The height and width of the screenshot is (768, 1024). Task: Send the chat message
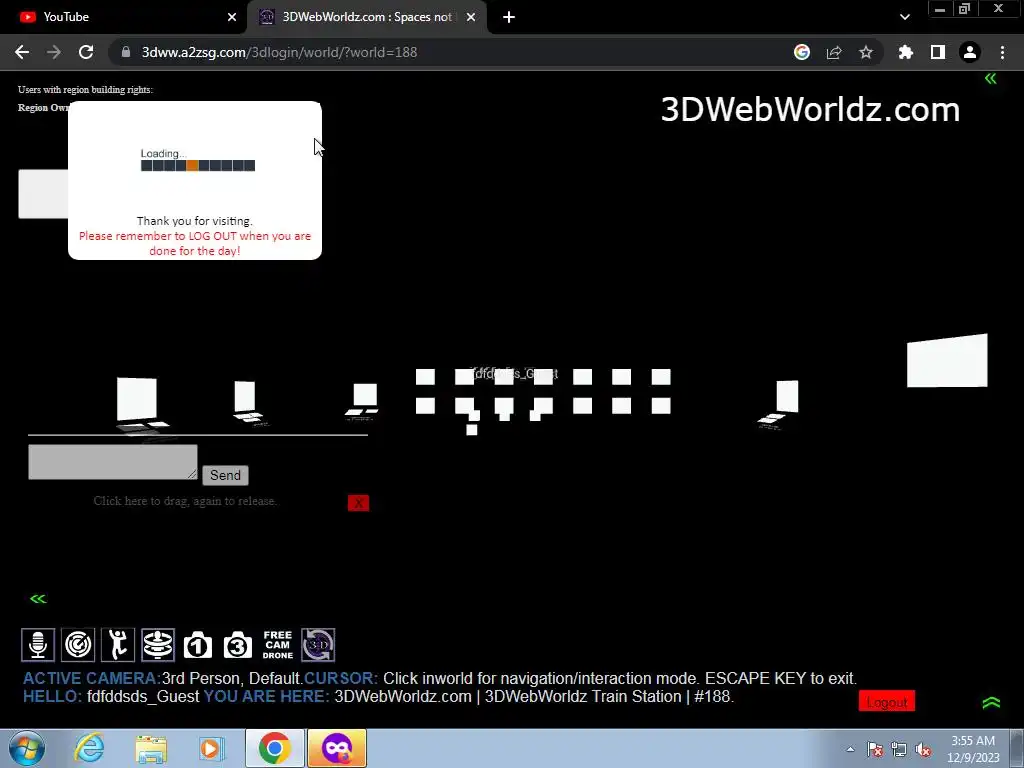pyautogui.click(x=225, y=475)
